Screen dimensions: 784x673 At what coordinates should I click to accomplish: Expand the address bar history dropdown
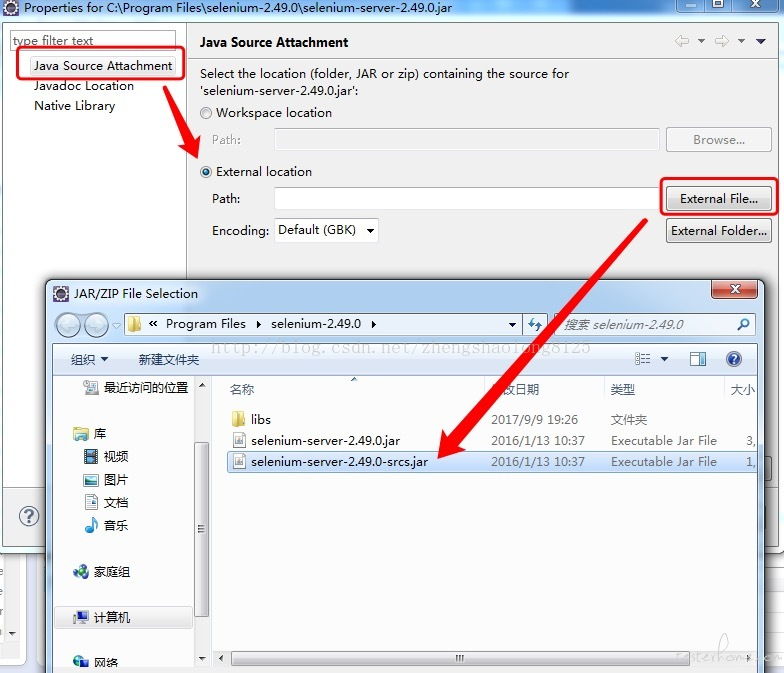click(x=512, y=324)
